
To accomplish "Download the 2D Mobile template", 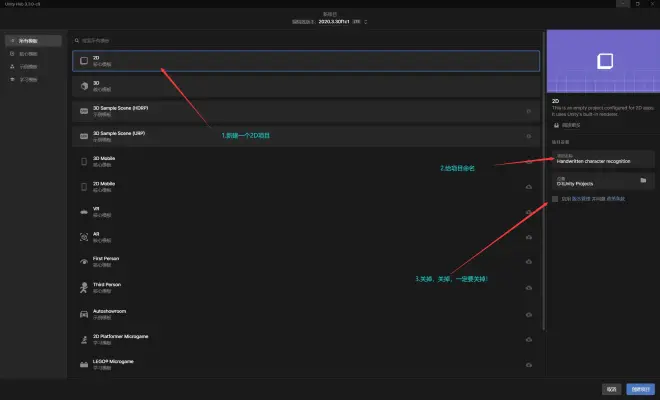I will 529,187.
